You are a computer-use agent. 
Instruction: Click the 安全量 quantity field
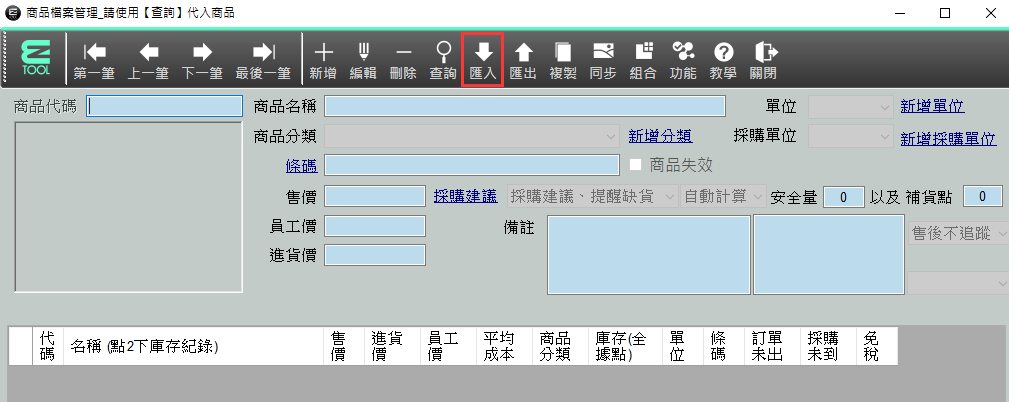point(844,197)
